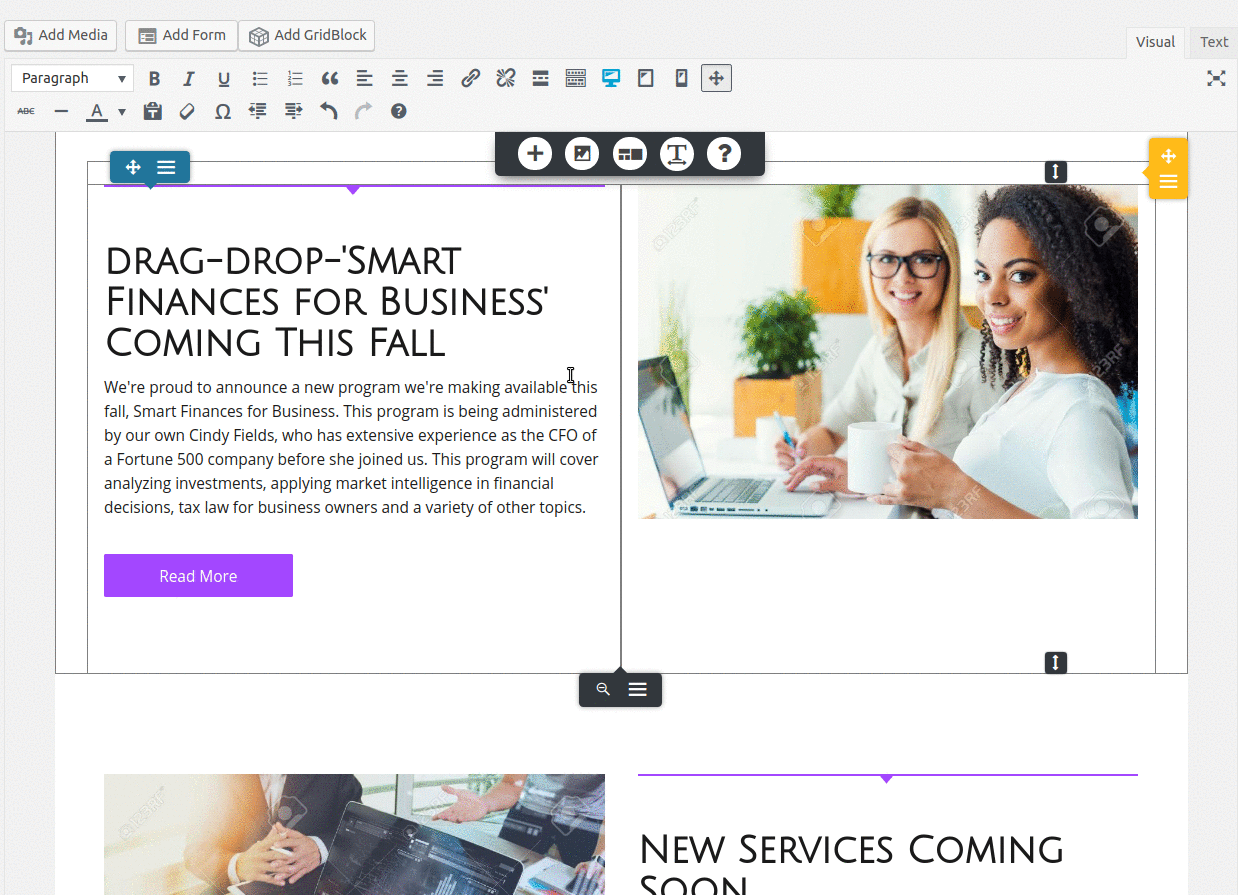Open the Paragraph format dropdown
1238x895 pixels.
pyautogui.click(x=72, y=78)
